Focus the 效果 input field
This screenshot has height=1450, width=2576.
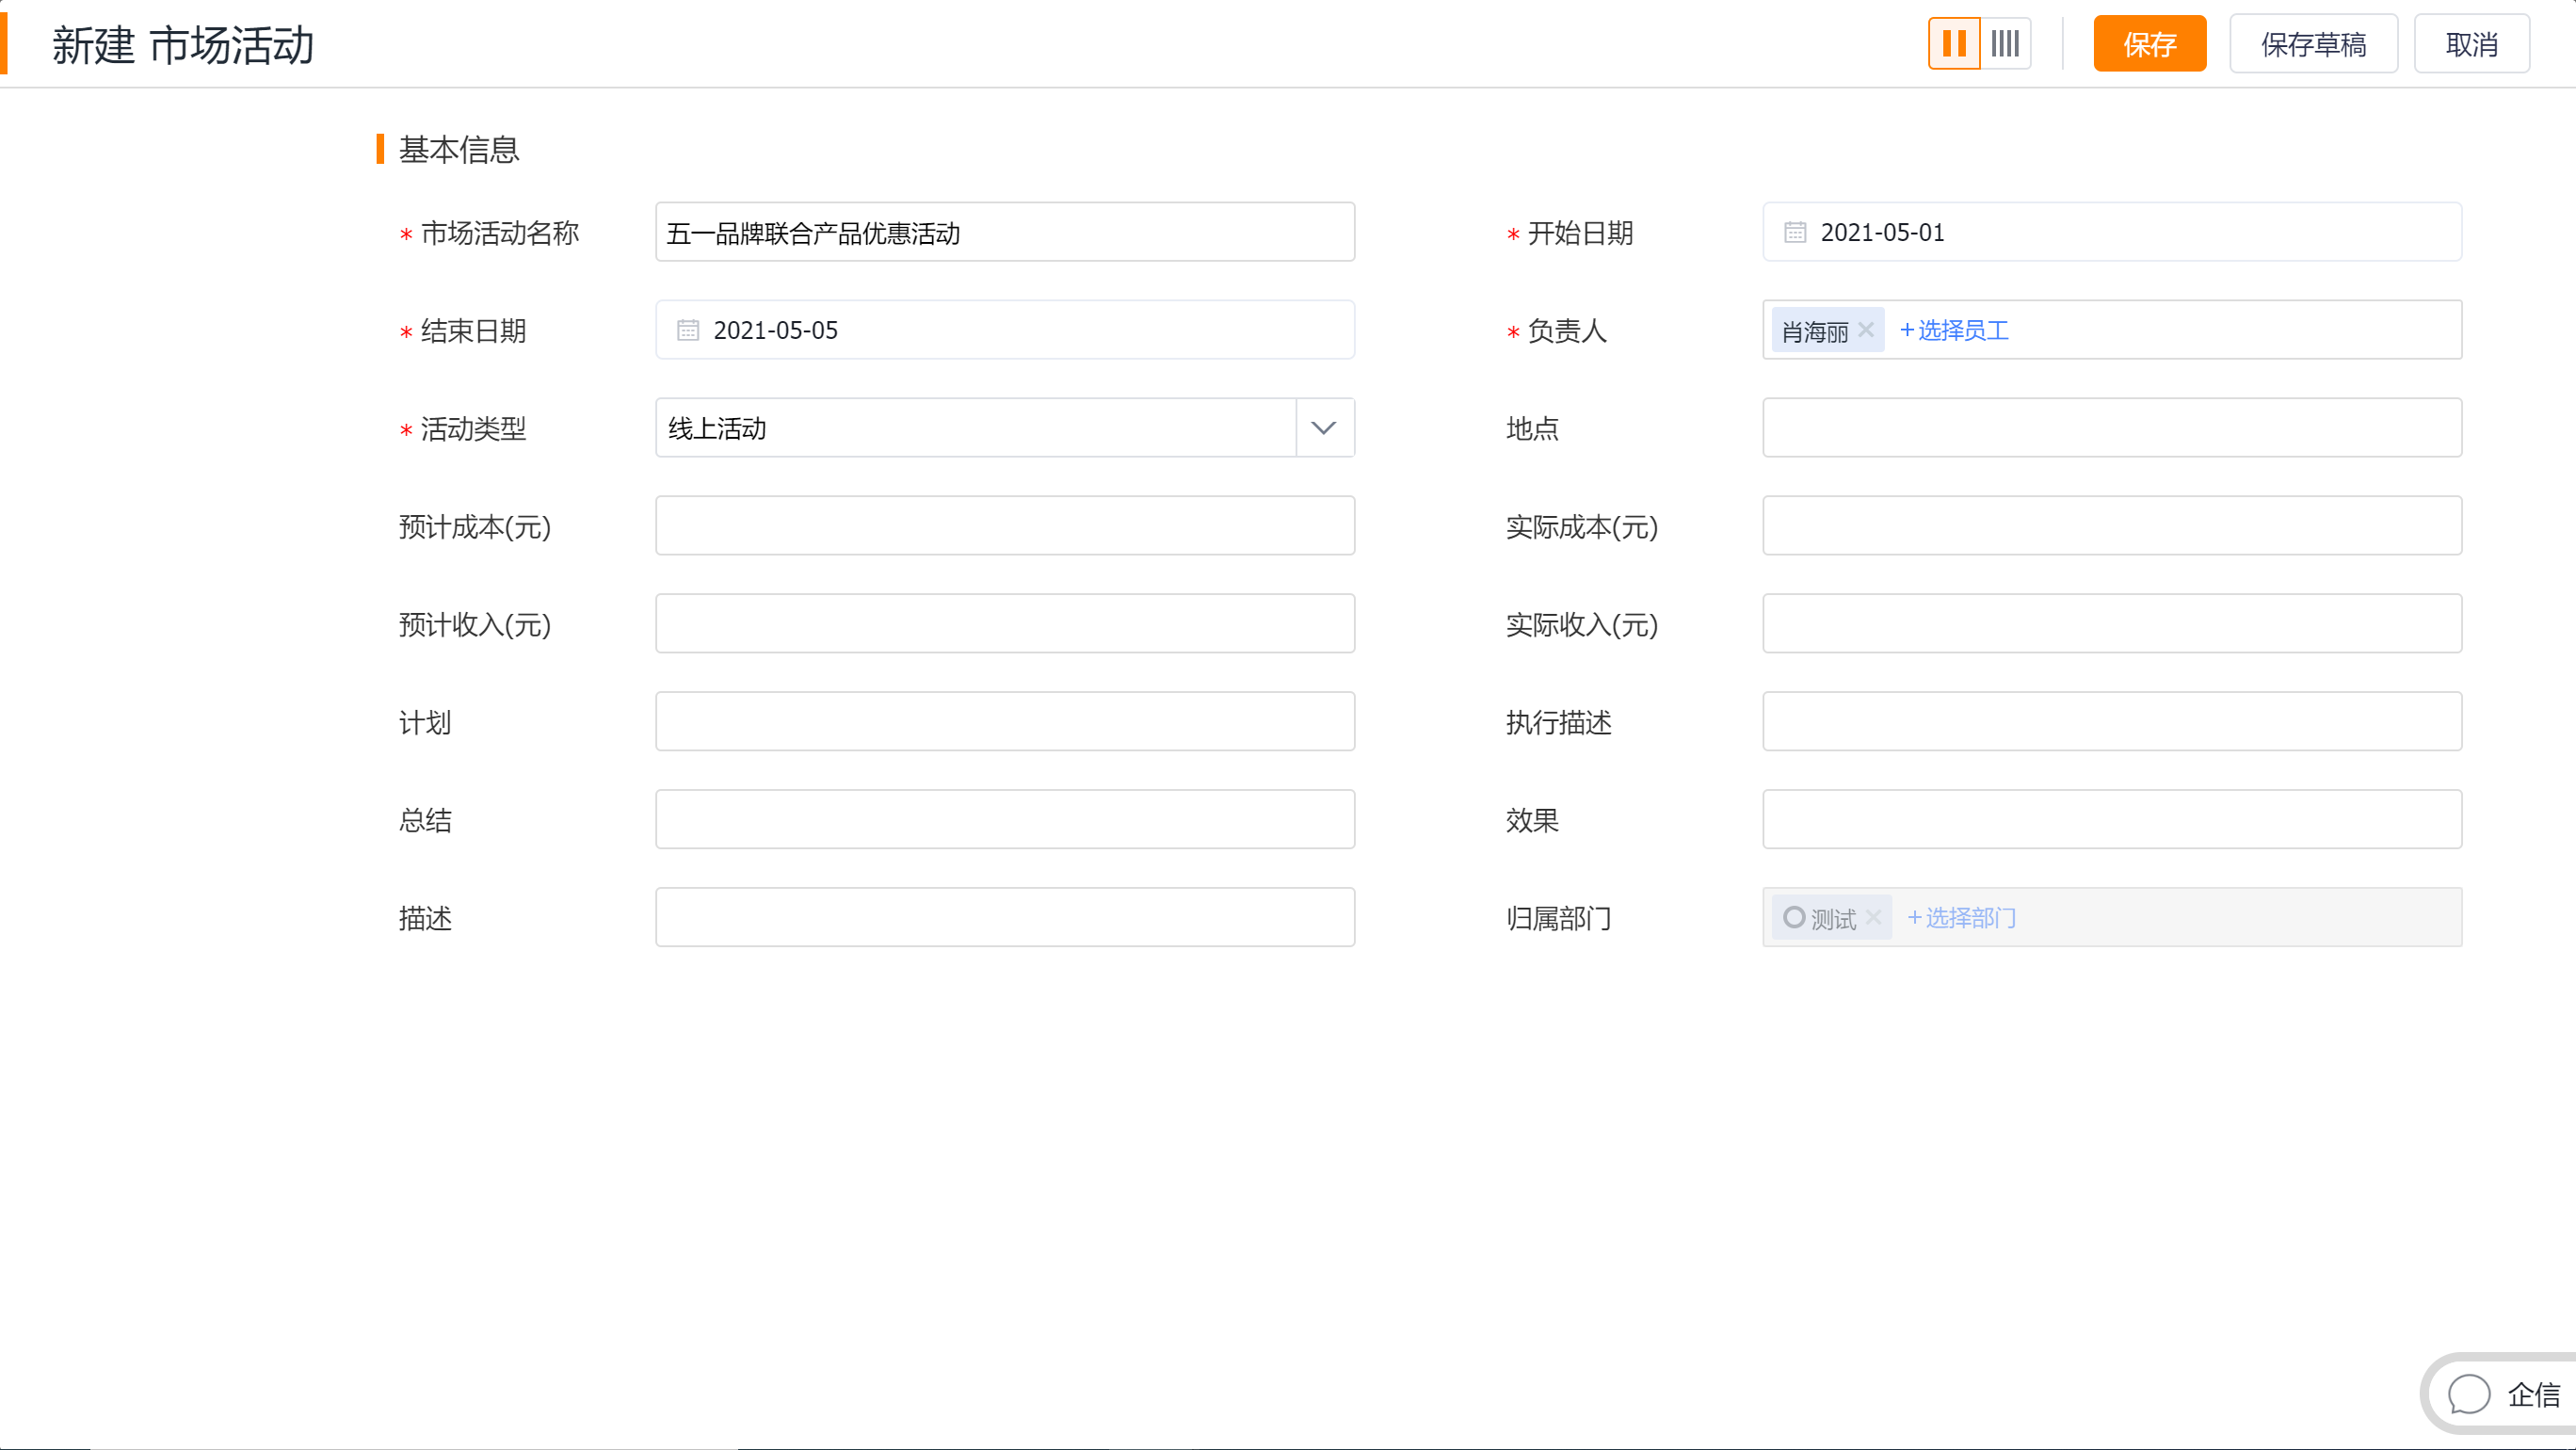coord(2112,820)
